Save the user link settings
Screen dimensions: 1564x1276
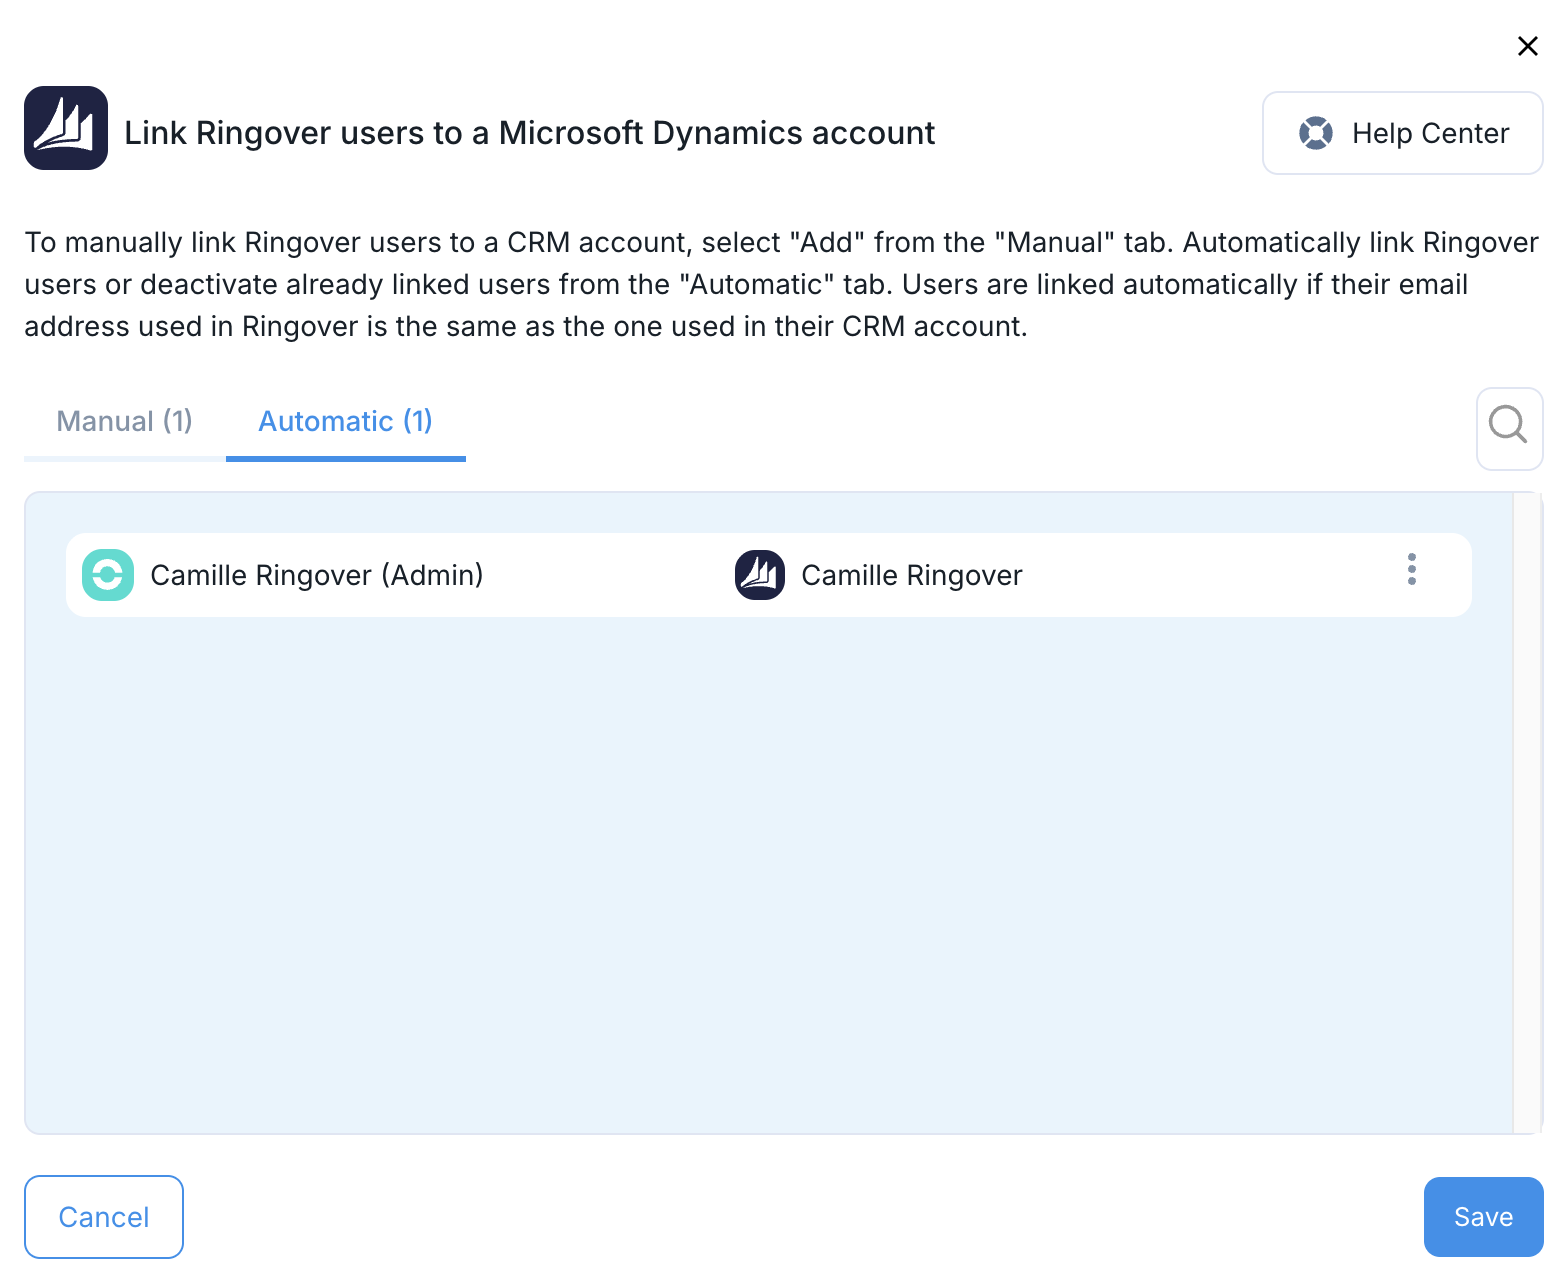point(1482,1216)
